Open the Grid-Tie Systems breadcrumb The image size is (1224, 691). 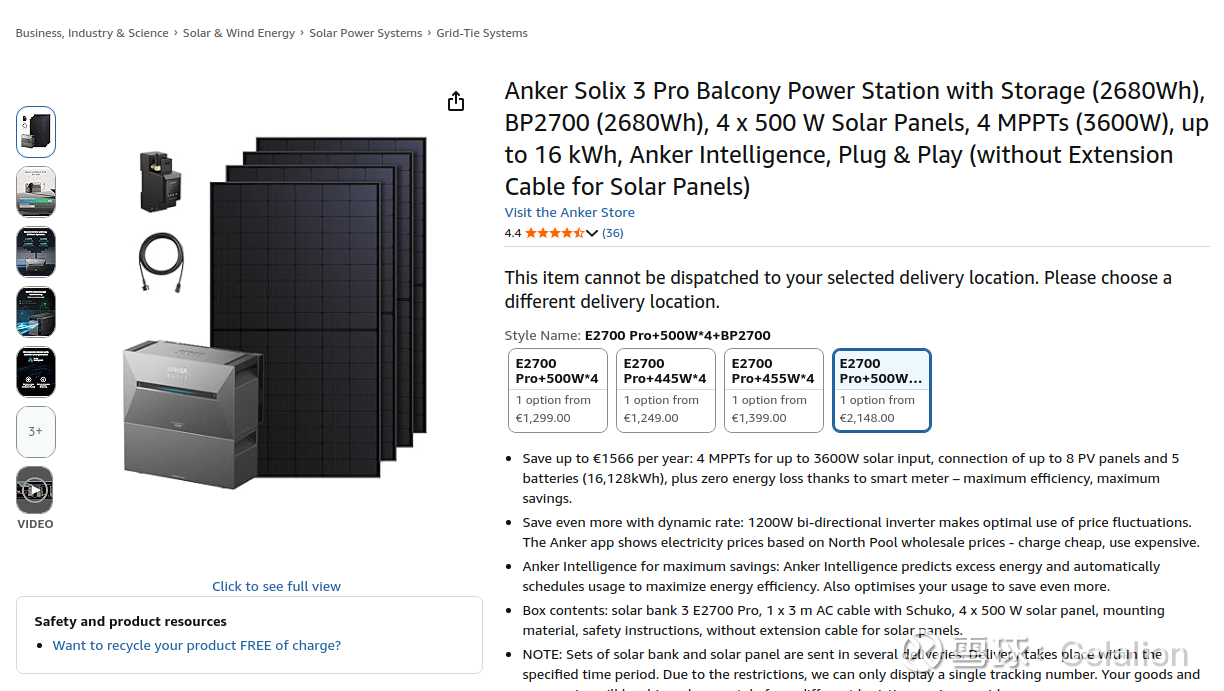[x=482, y=33]
